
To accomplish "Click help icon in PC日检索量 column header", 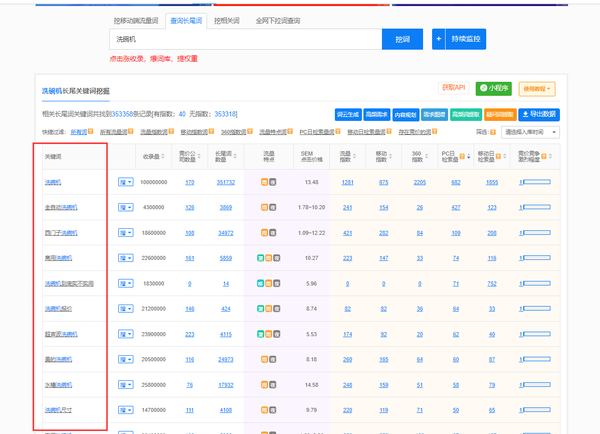I will point(462,156).
